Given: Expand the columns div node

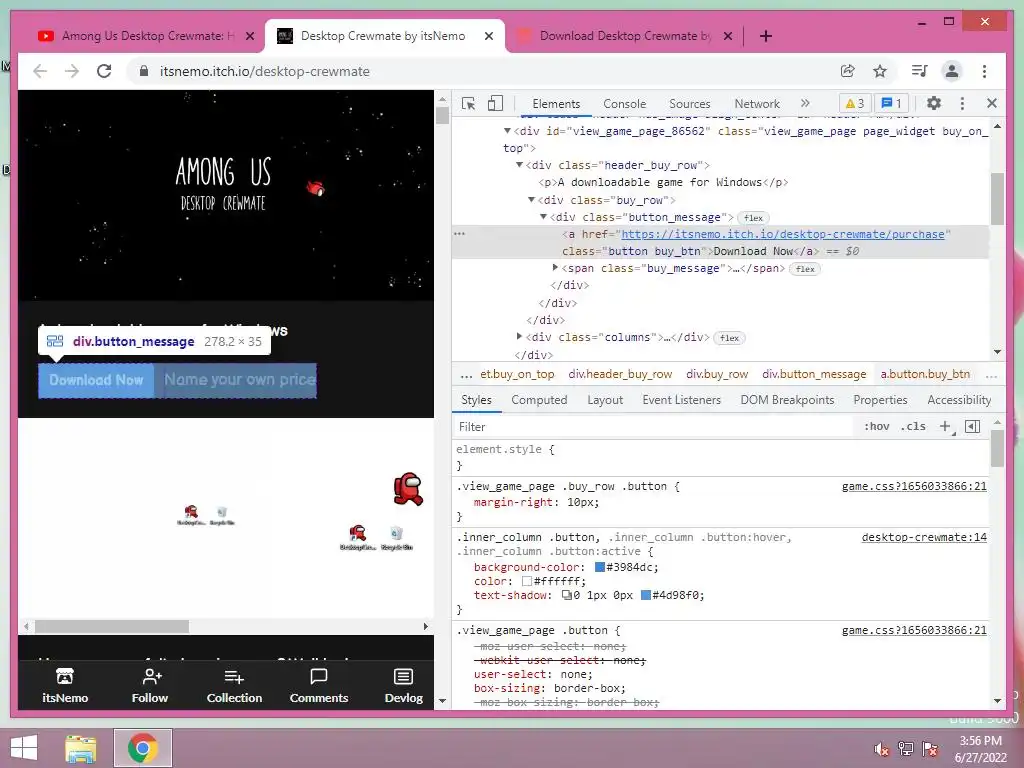Looking at the screenshot, I should click(x=520, y=336).
